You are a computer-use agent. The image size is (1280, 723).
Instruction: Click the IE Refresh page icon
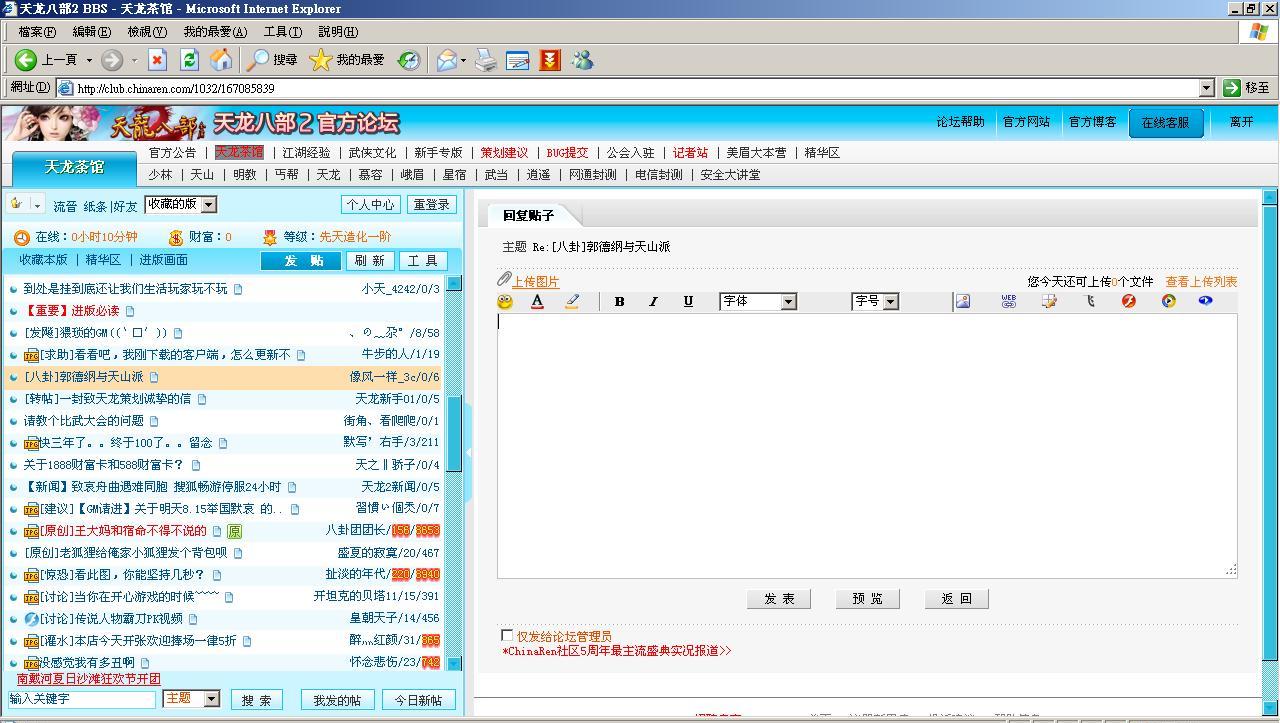coord(189,60)
